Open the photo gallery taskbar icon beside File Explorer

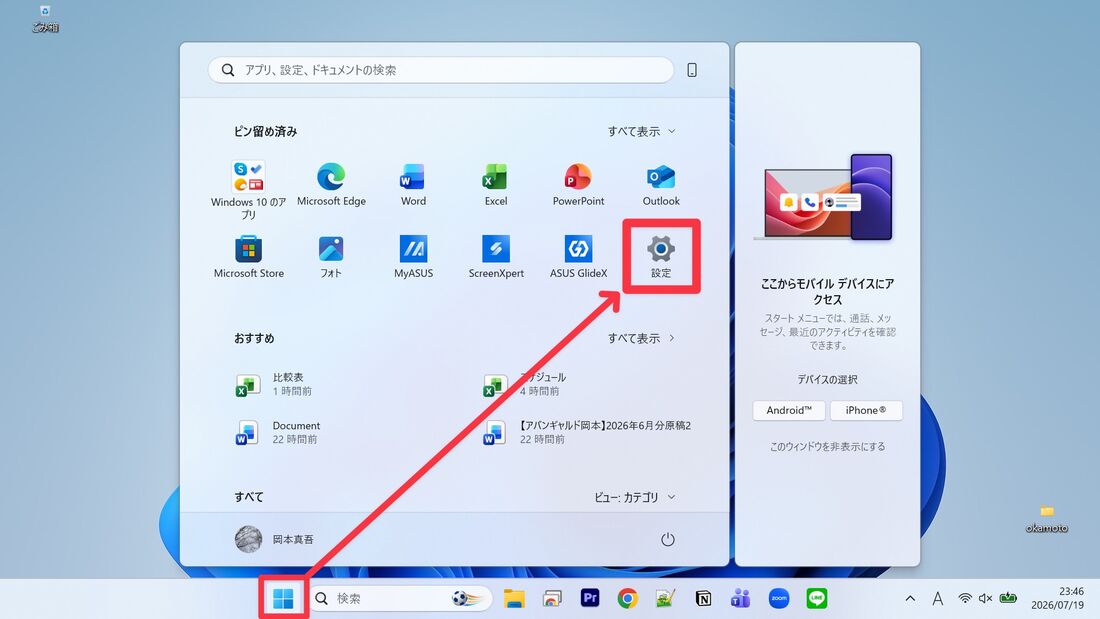click(x=552, y=599)
